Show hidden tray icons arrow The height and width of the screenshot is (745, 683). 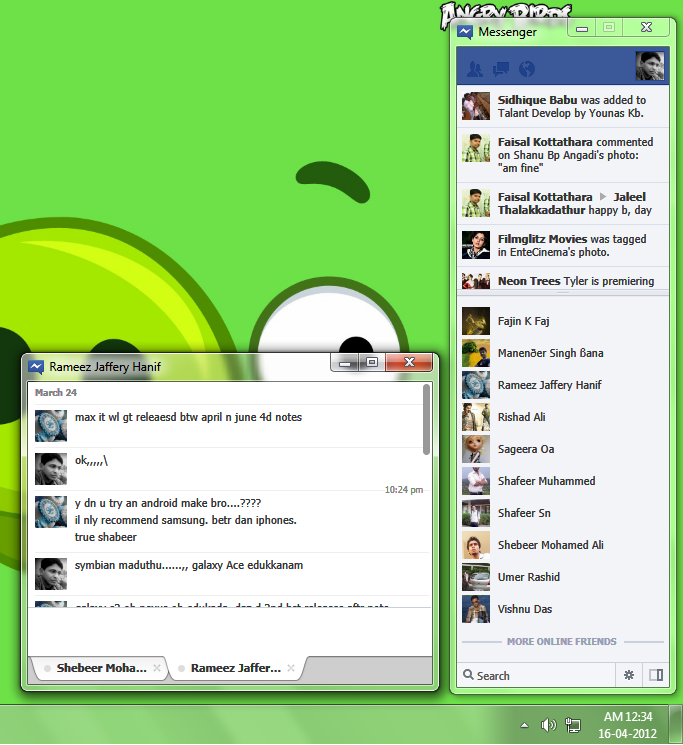524,725
